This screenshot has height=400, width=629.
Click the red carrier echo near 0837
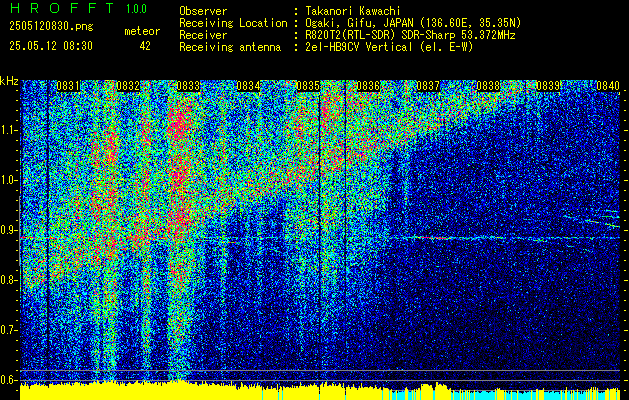tap(432, 238)
